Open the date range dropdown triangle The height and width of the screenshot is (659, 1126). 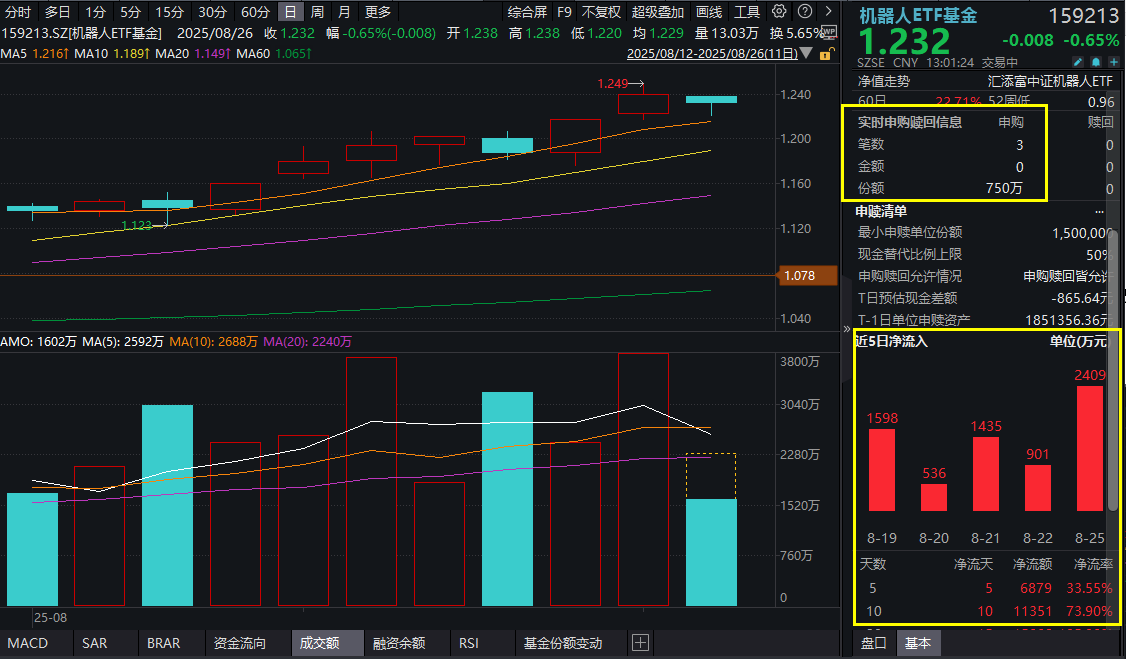(806, 53)
